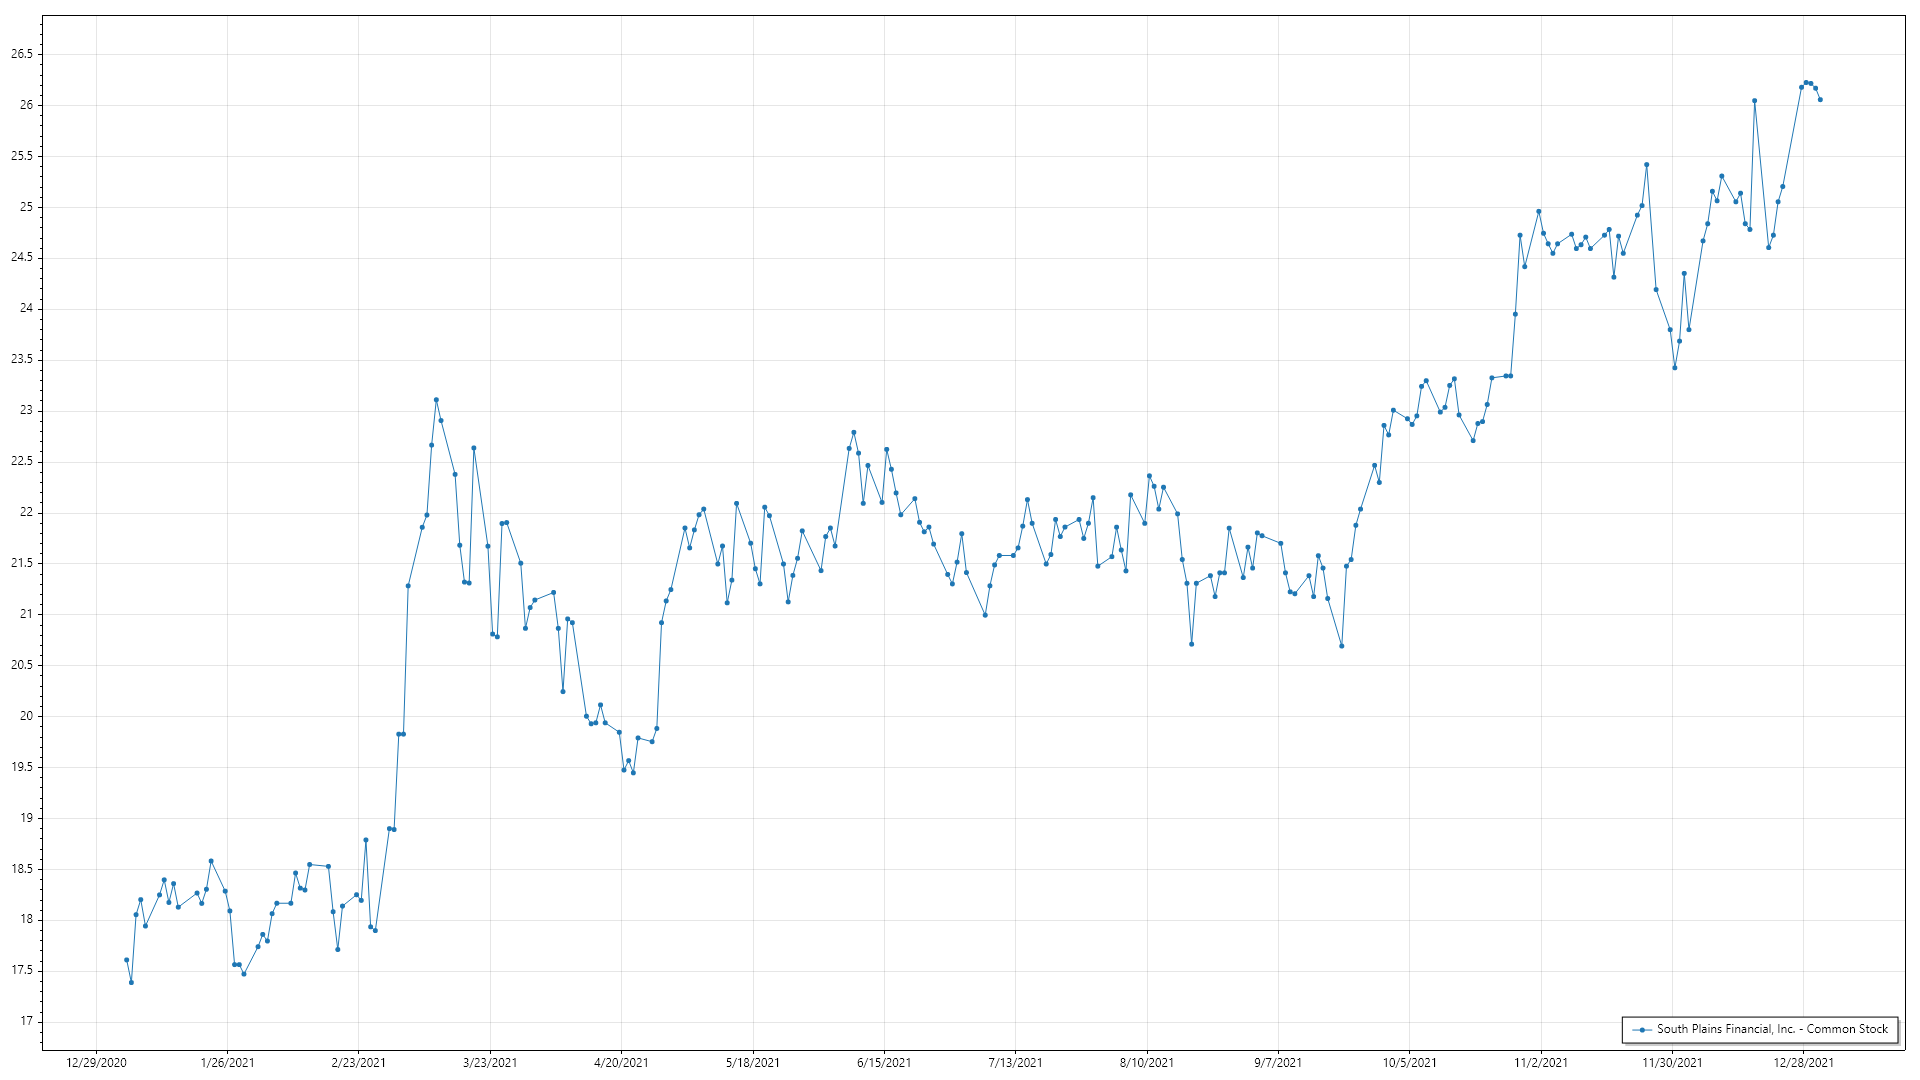The height and width of the screenshot is (1080, 1920).
Task: Click the 23.5 y-axis value label
Action: point(22,359)
